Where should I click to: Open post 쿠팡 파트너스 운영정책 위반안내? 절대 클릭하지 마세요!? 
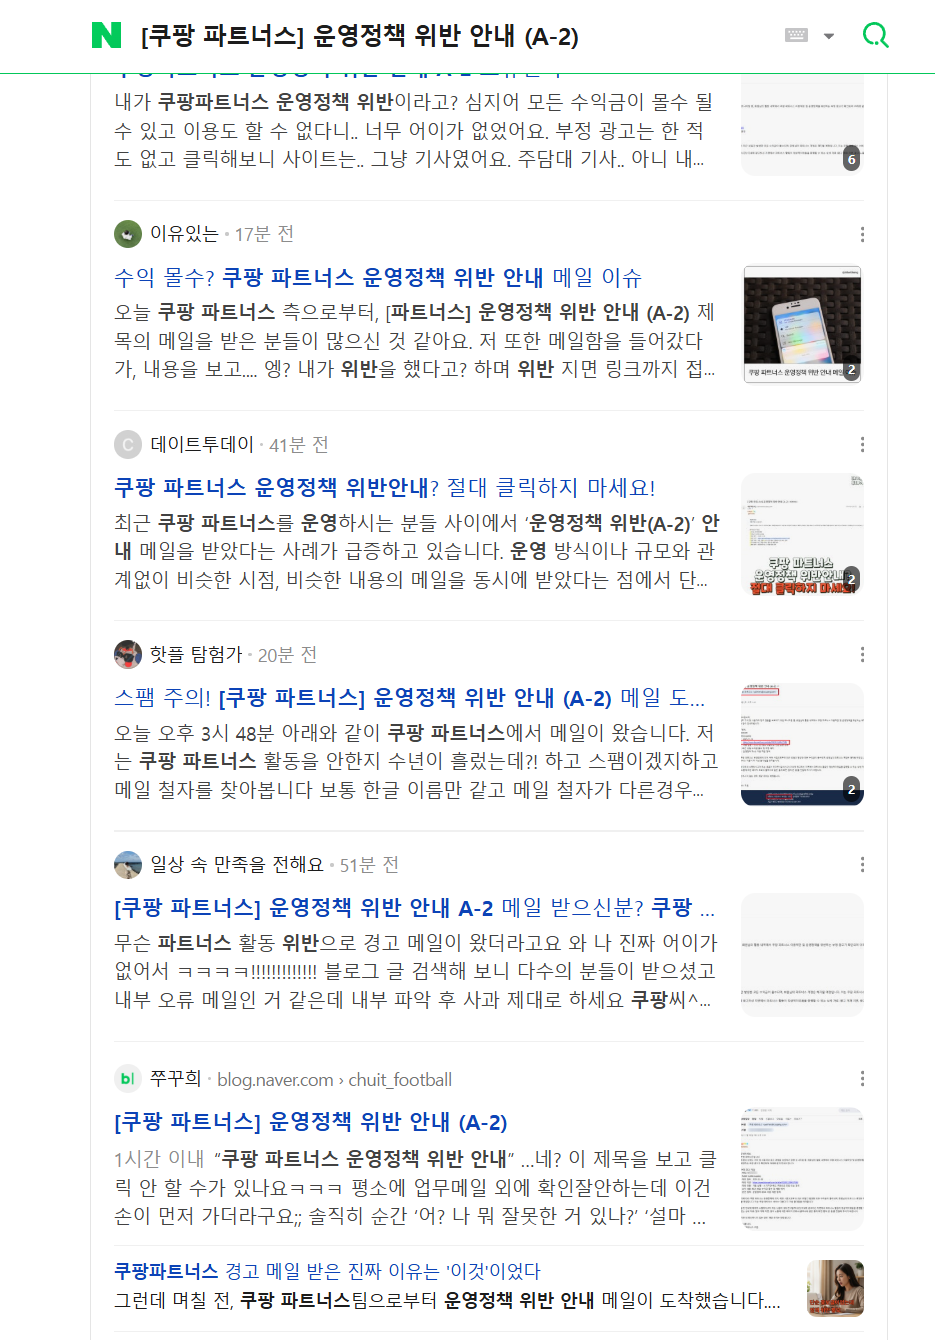385,487
